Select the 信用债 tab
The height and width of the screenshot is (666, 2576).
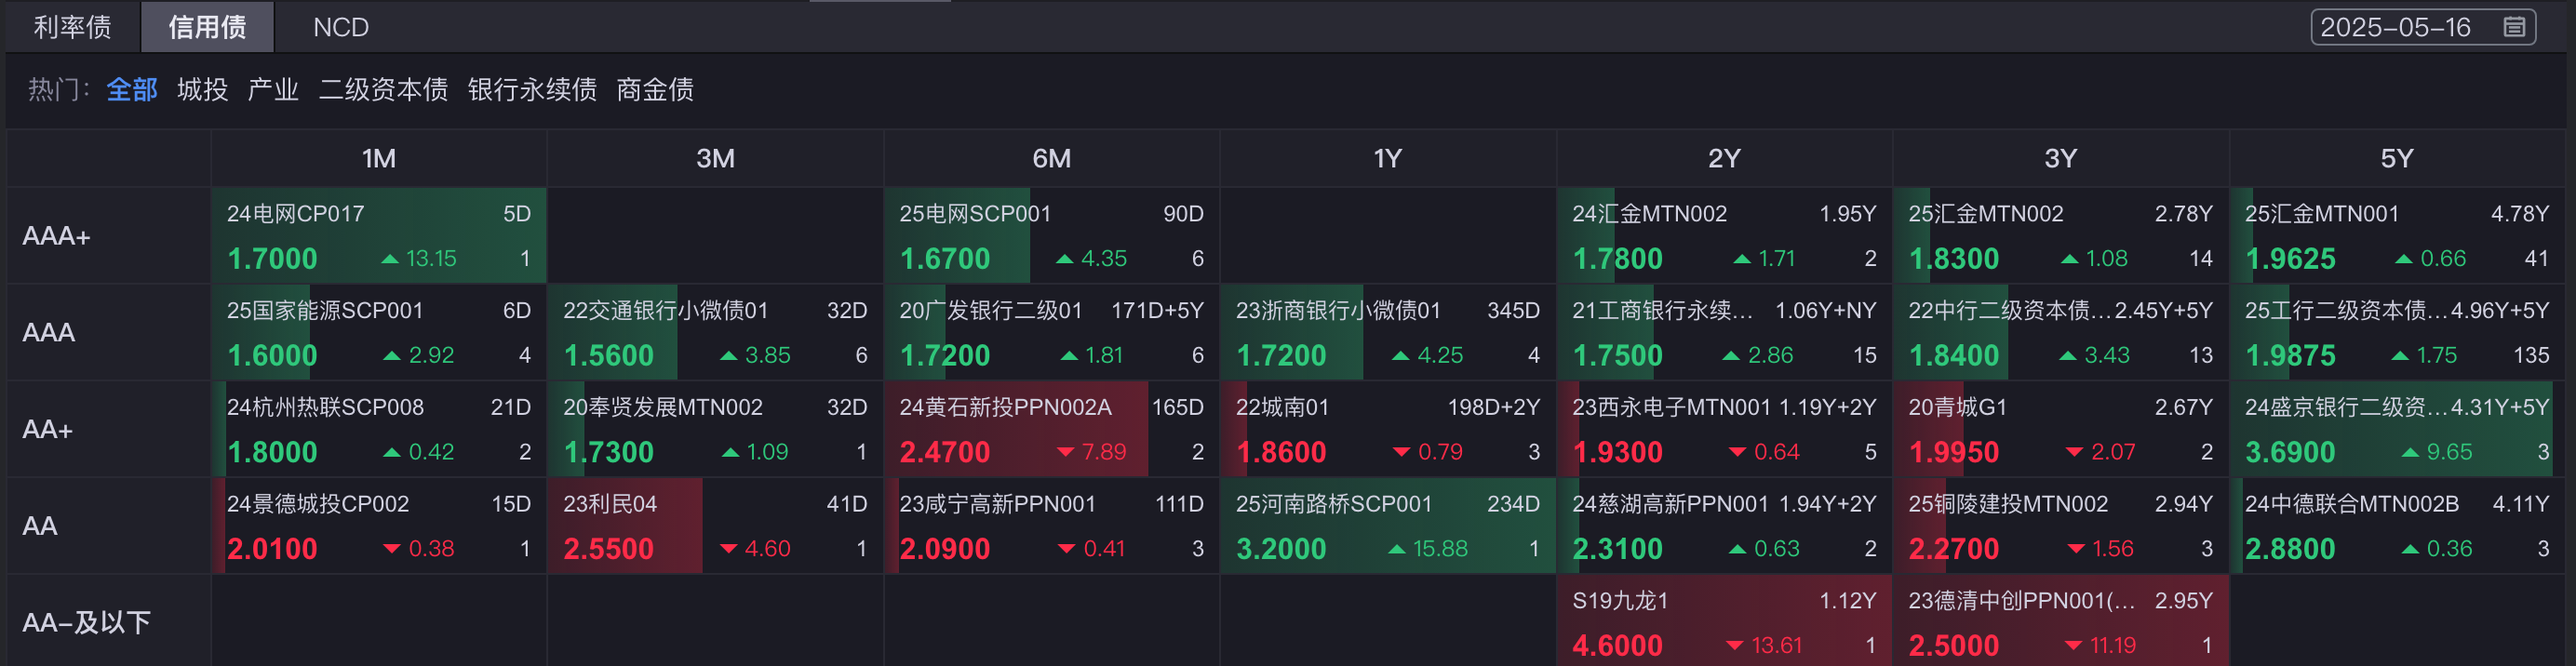(207, 27)
